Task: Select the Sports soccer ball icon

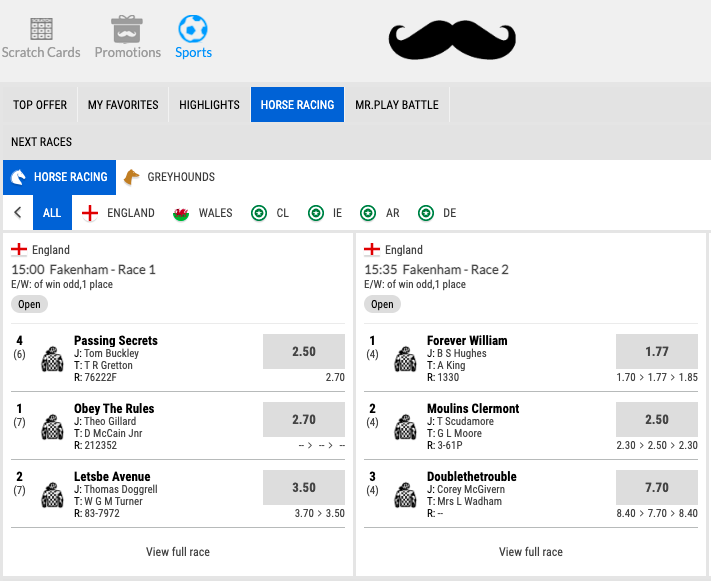Action: (193, 29)
